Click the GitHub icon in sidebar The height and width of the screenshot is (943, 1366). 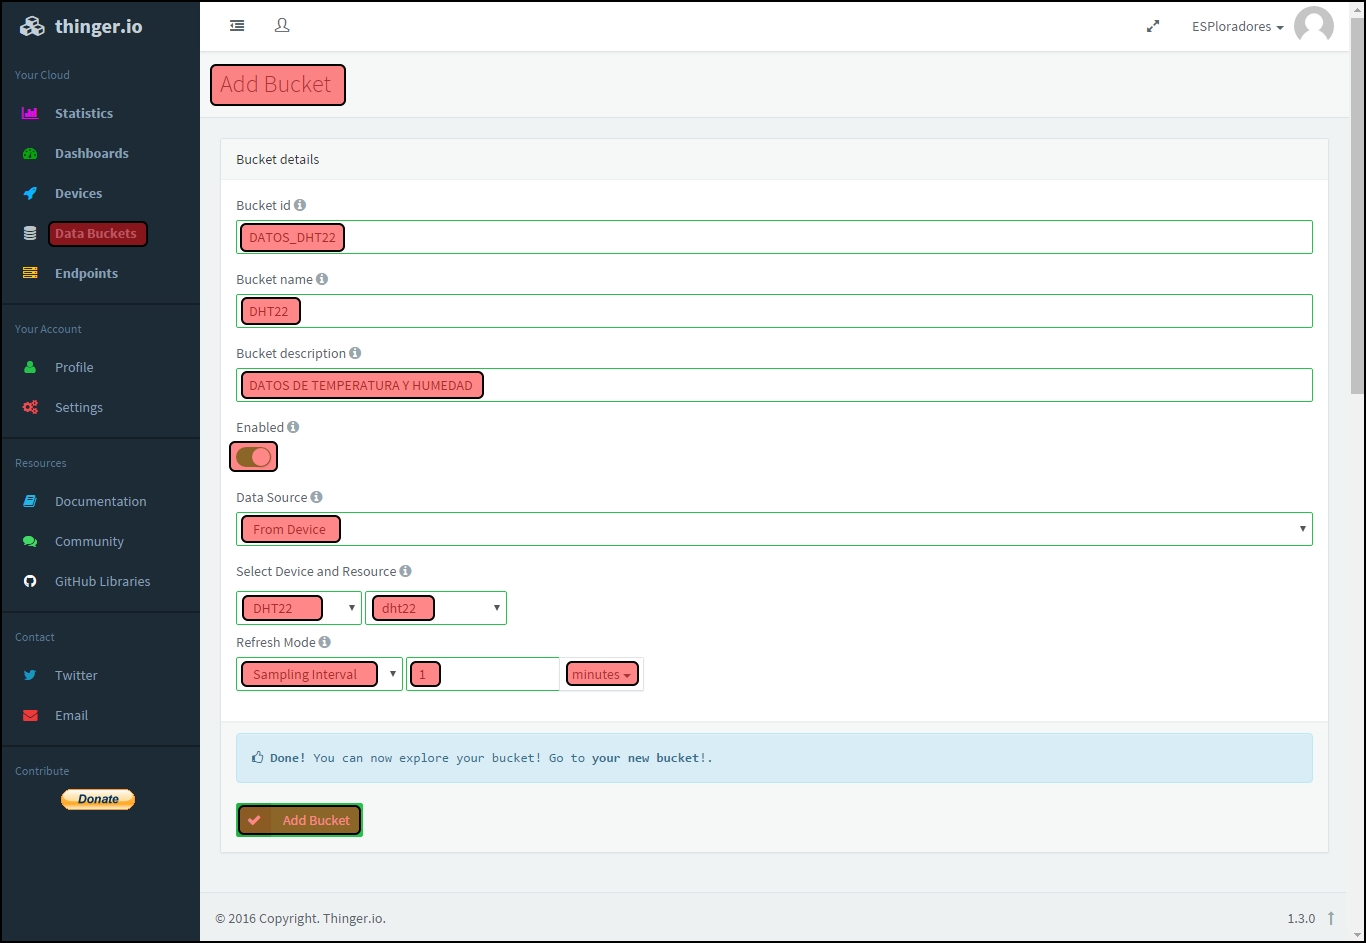point(30,581)
